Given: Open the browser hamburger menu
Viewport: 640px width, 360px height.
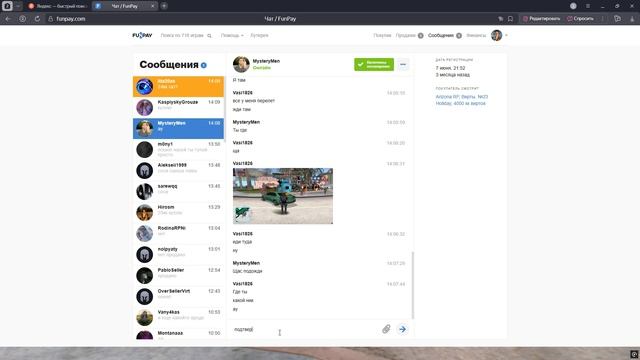Looking at the screenshot, I should pos(588,6).
